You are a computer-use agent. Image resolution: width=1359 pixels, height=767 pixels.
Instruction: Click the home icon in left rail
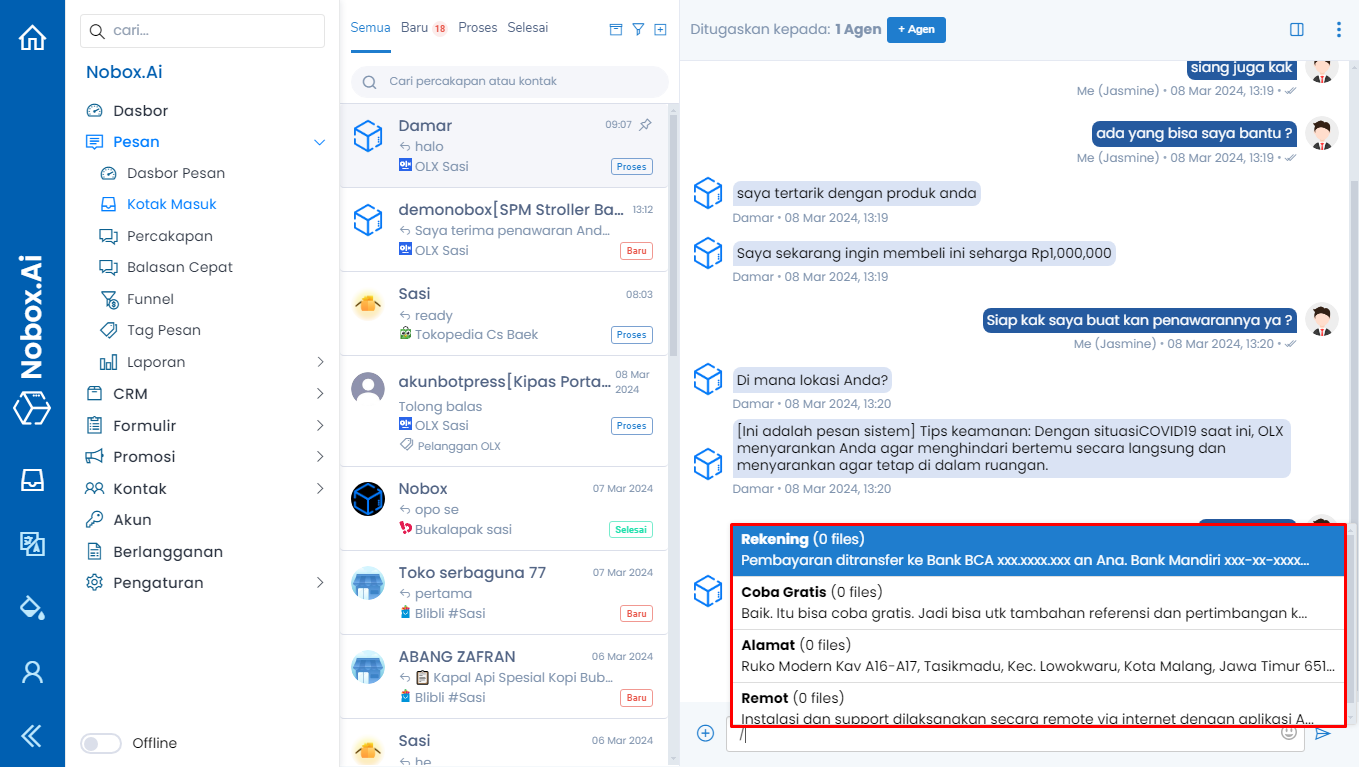[x=32, y=38]
